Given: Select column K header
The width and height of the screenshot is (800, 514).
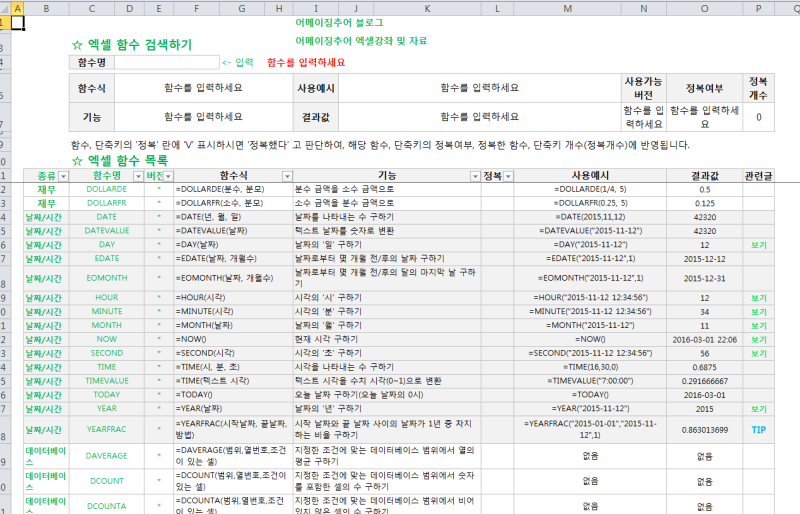Looking at the screenshot, I should [x=427, y=8].
